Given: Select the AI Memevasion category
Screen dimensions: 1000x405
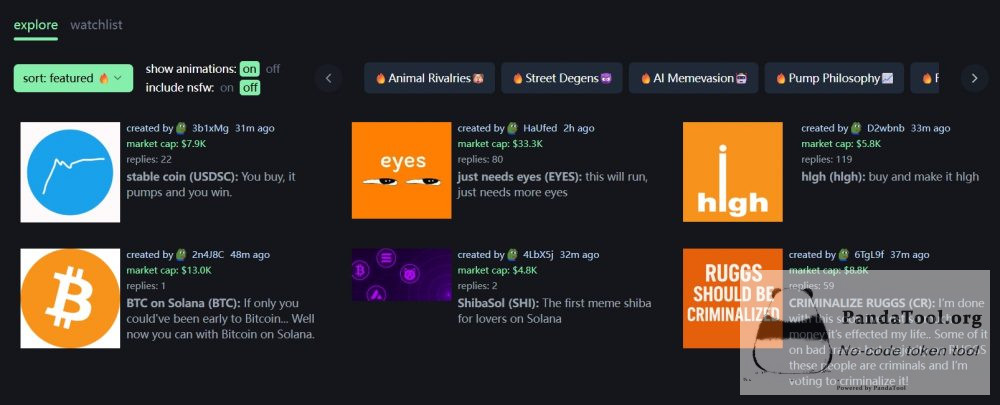Looking at the screenshot, I should (x=693, y=78).
